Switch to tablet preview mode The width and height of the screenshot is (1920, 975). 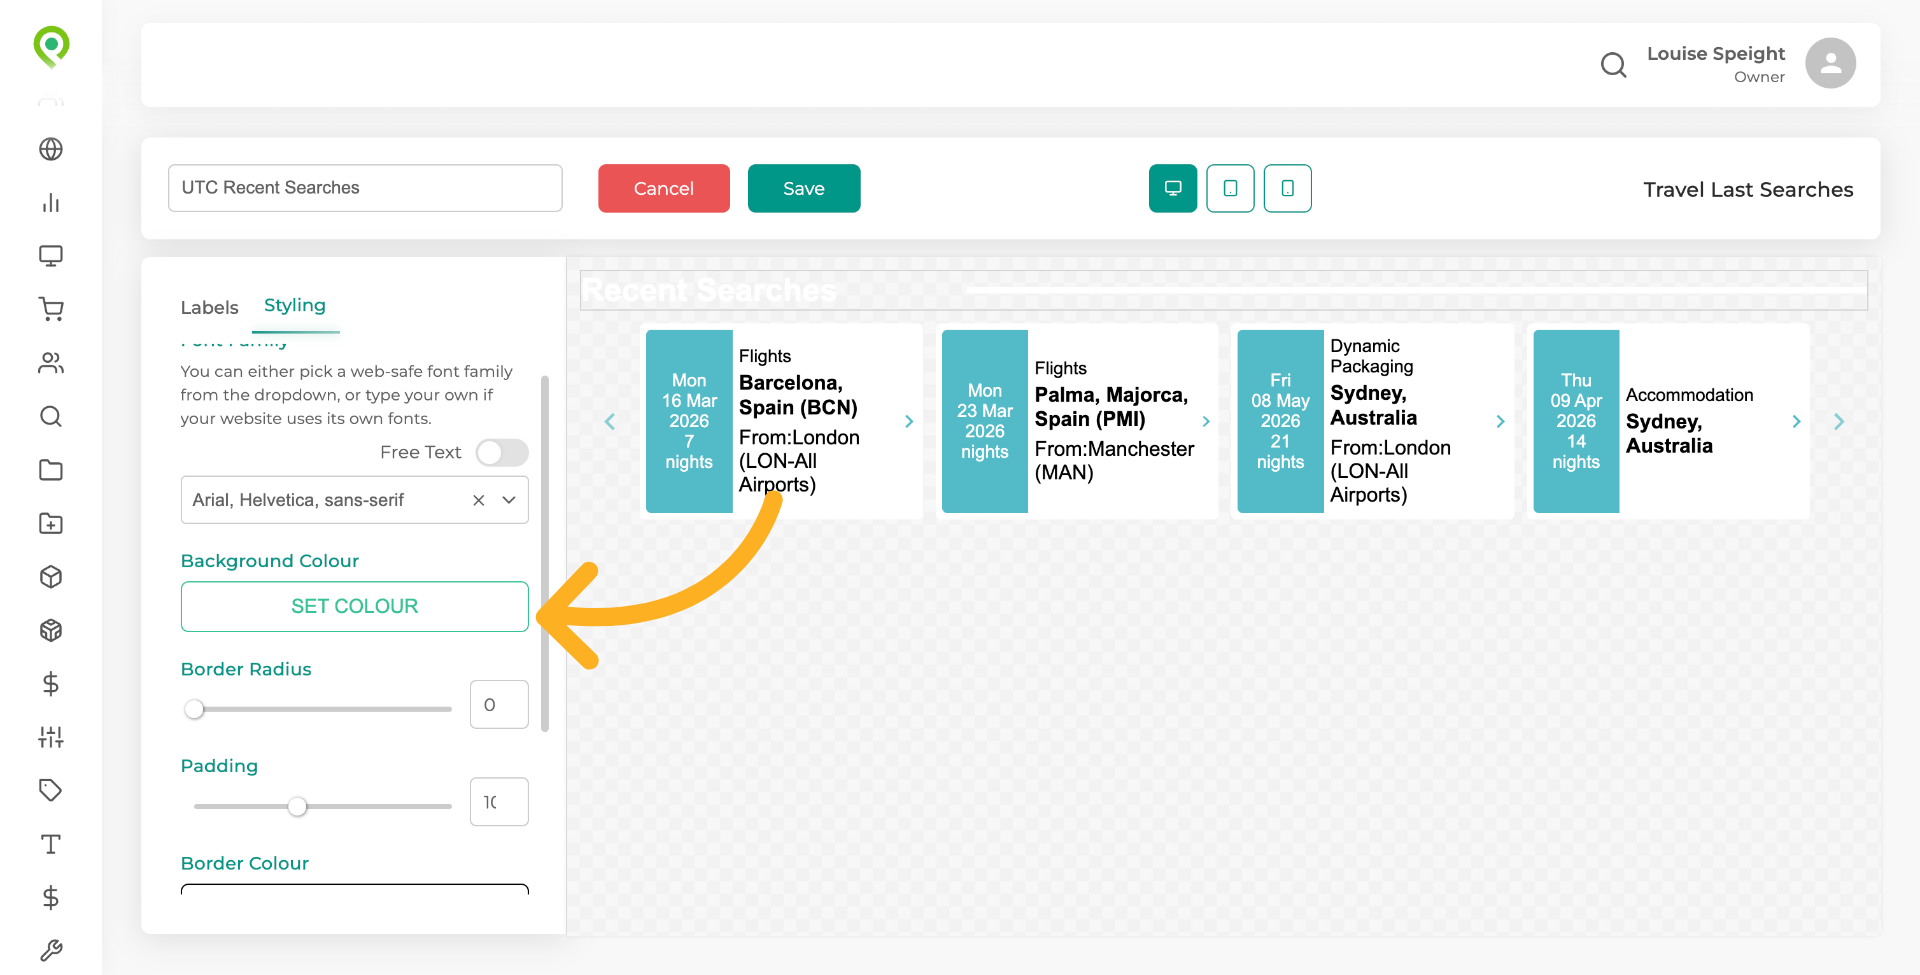(1230, 188)
